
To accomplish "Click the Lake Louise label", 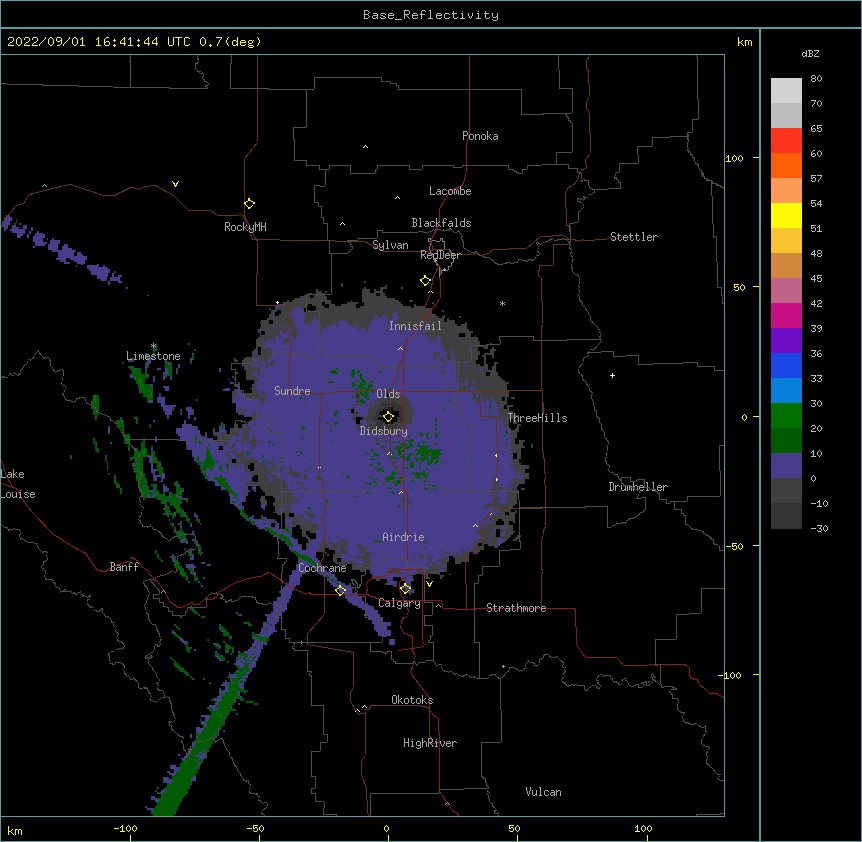I will [x=18, y=484].
